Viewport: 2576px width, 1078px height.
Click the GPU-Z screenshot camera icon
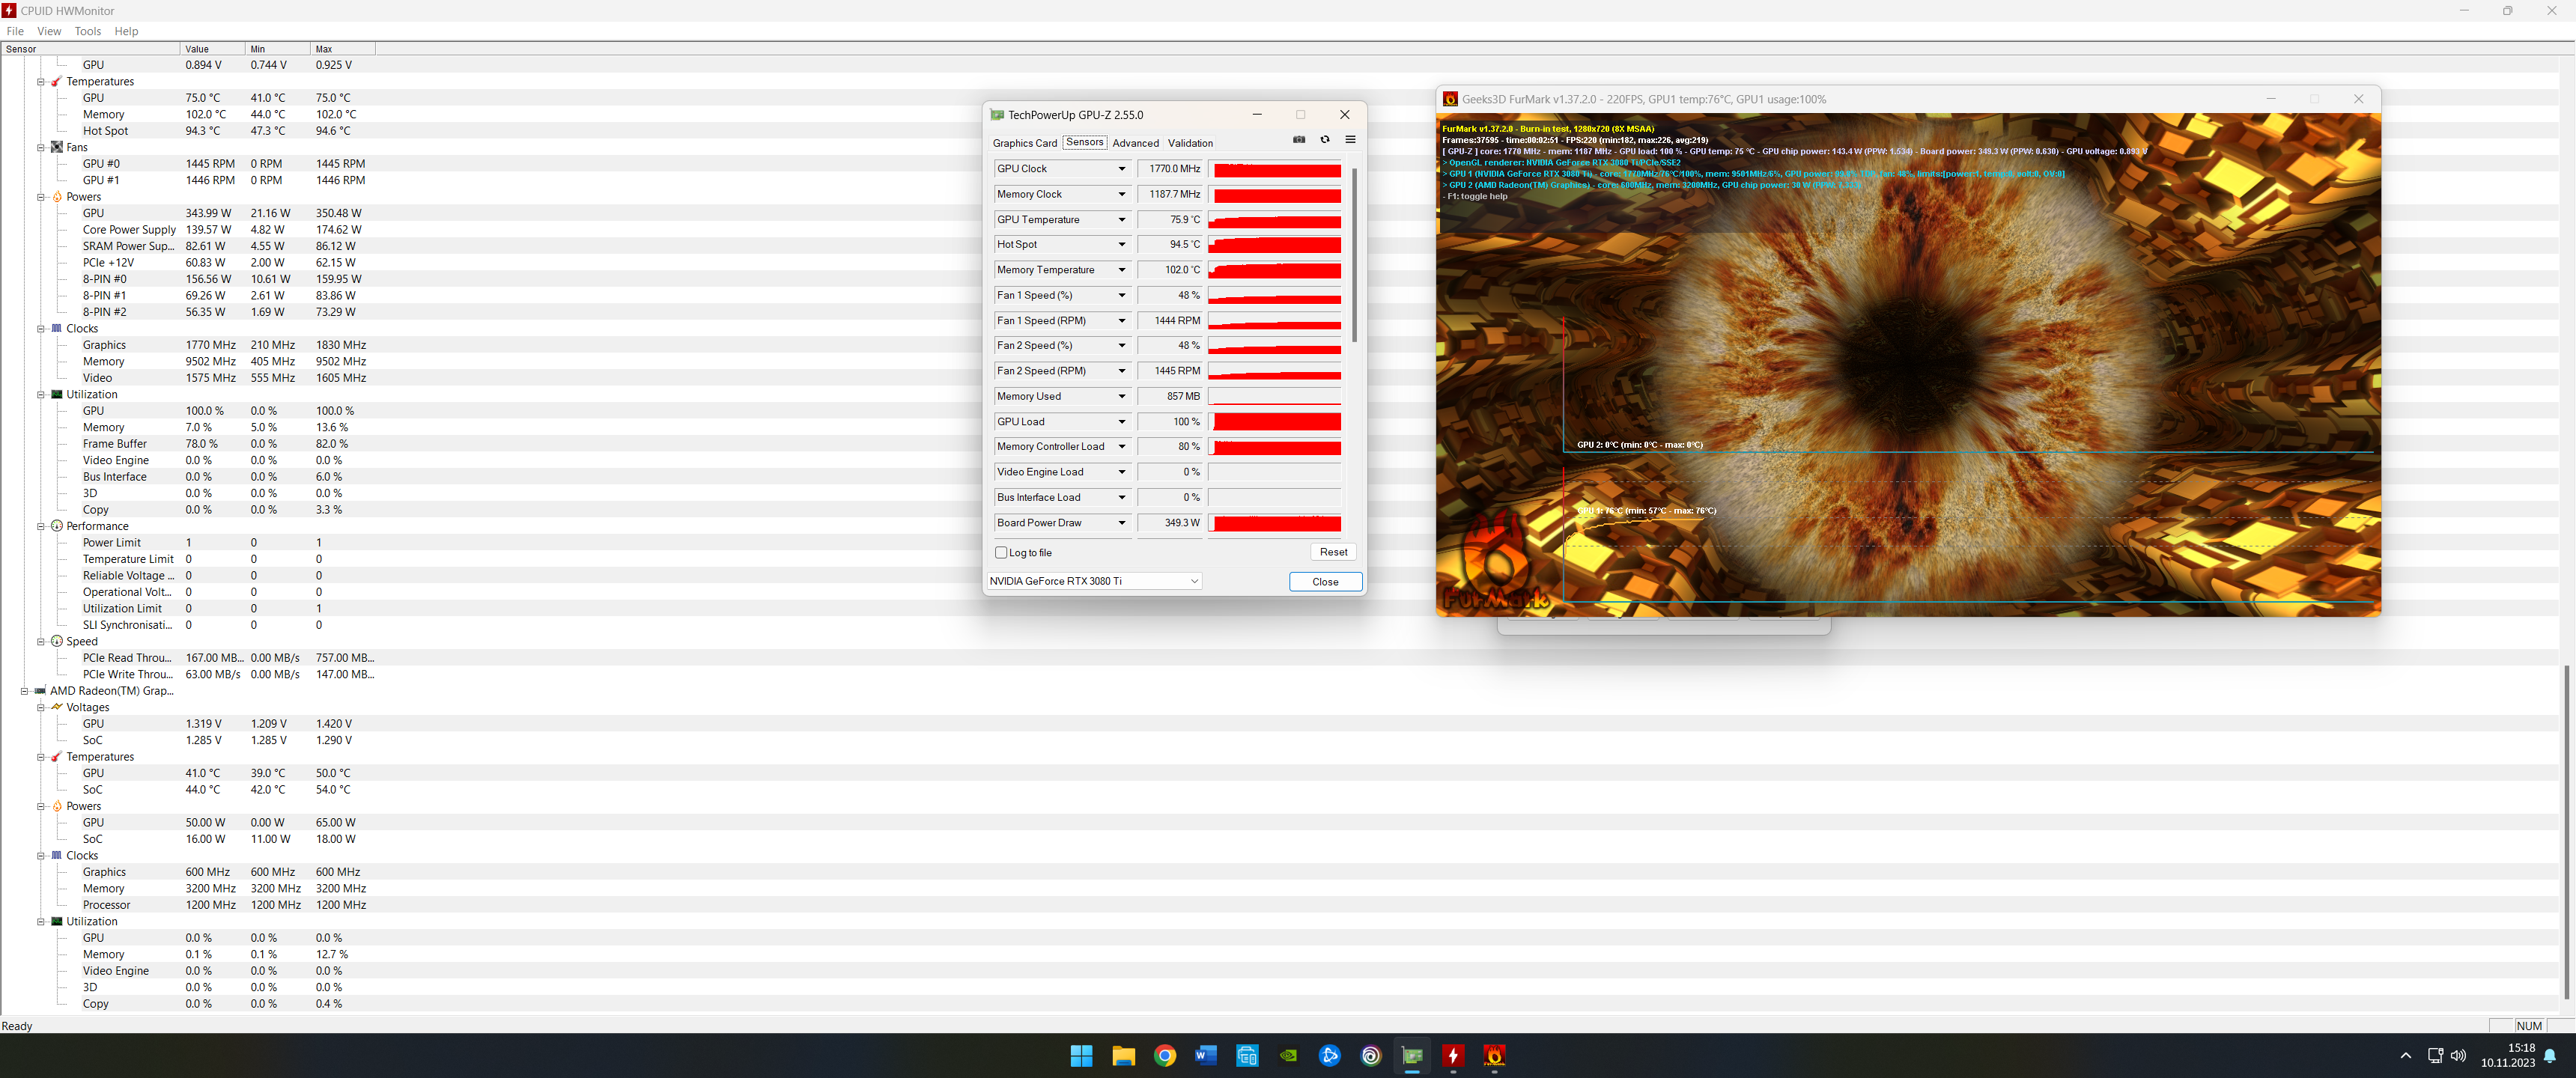[x=1299, y=140]
